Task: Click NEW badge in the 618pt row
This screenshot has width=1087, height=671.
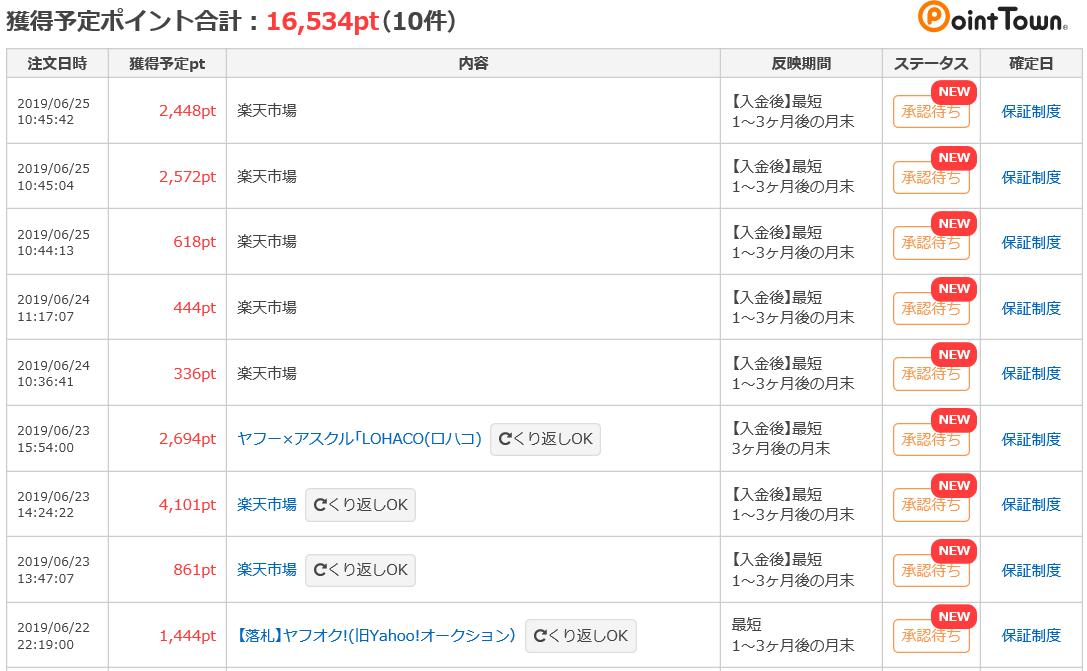Action: [x=954, y=224]
